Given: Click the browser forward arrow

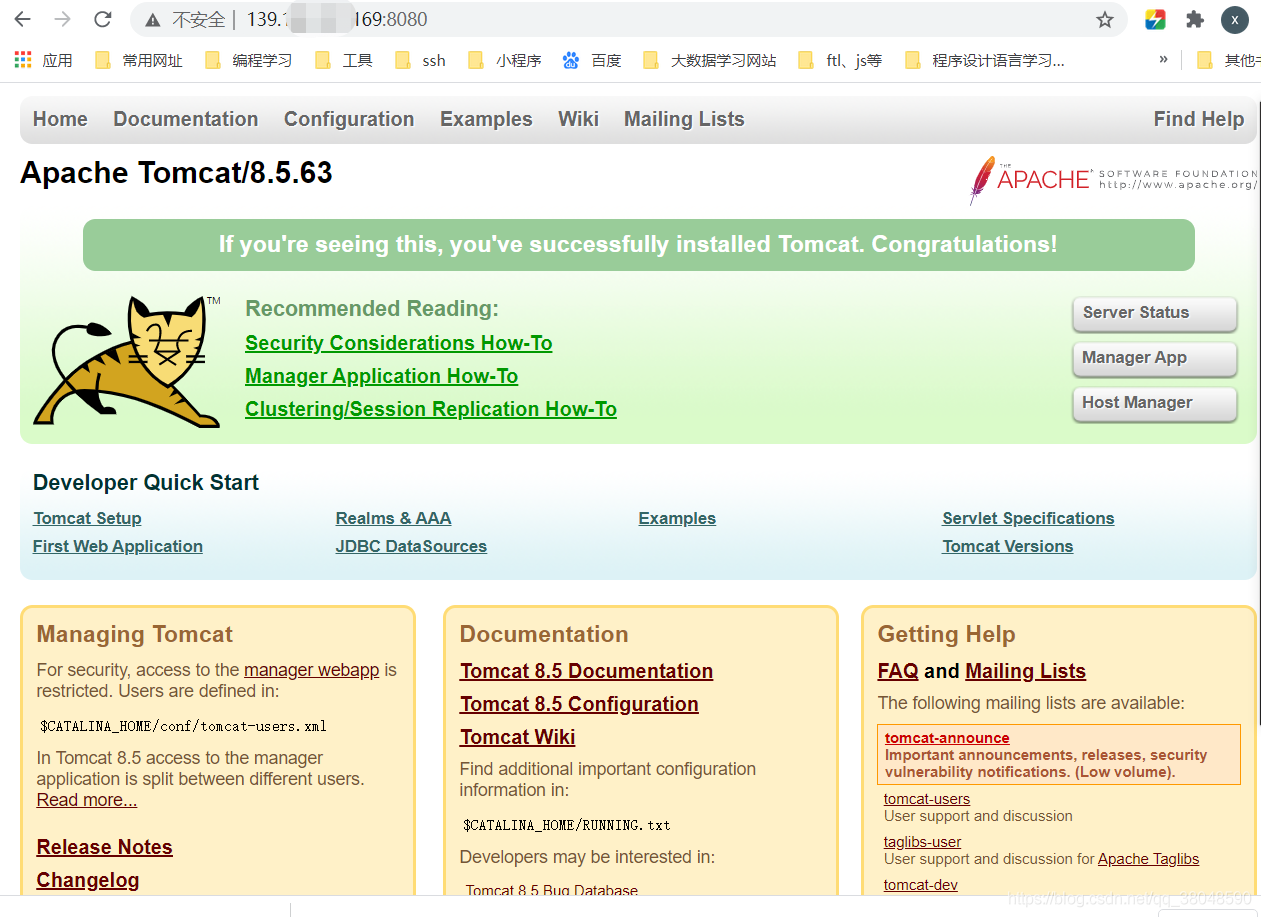Looking at the screenshot, I should (62, 19).
